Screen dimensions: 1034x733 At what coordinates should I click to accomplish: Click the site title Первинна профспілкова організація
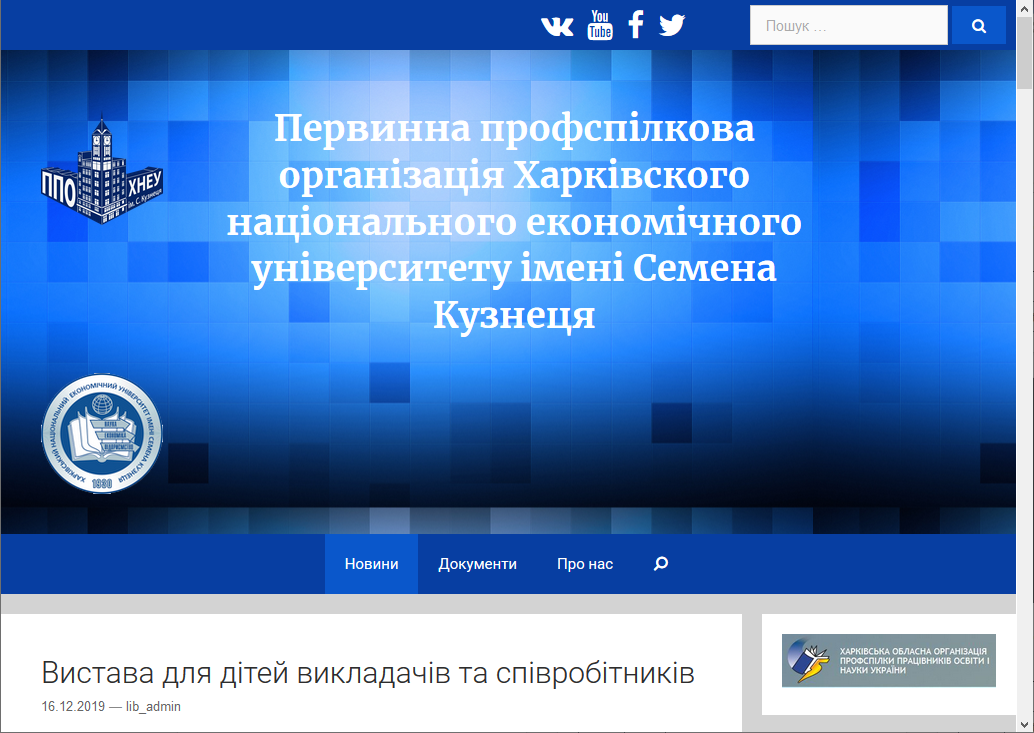click(514, 222)
